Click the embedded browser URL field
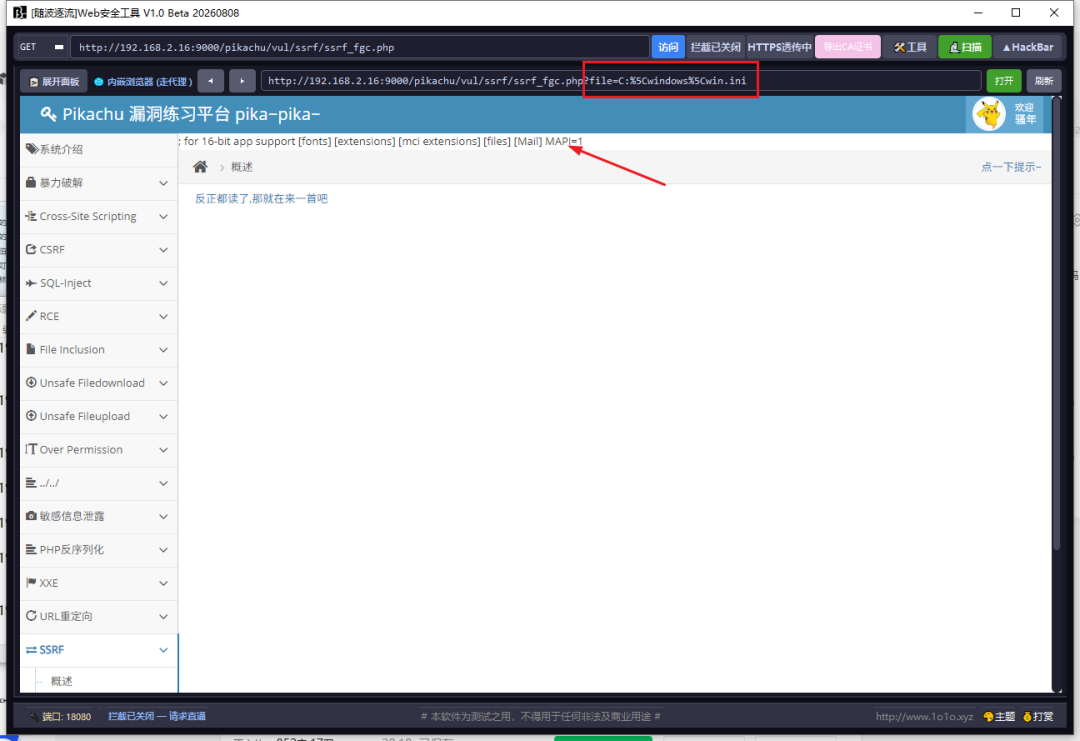The width and height of the screenshot is (1080, 741). [621, 81]
